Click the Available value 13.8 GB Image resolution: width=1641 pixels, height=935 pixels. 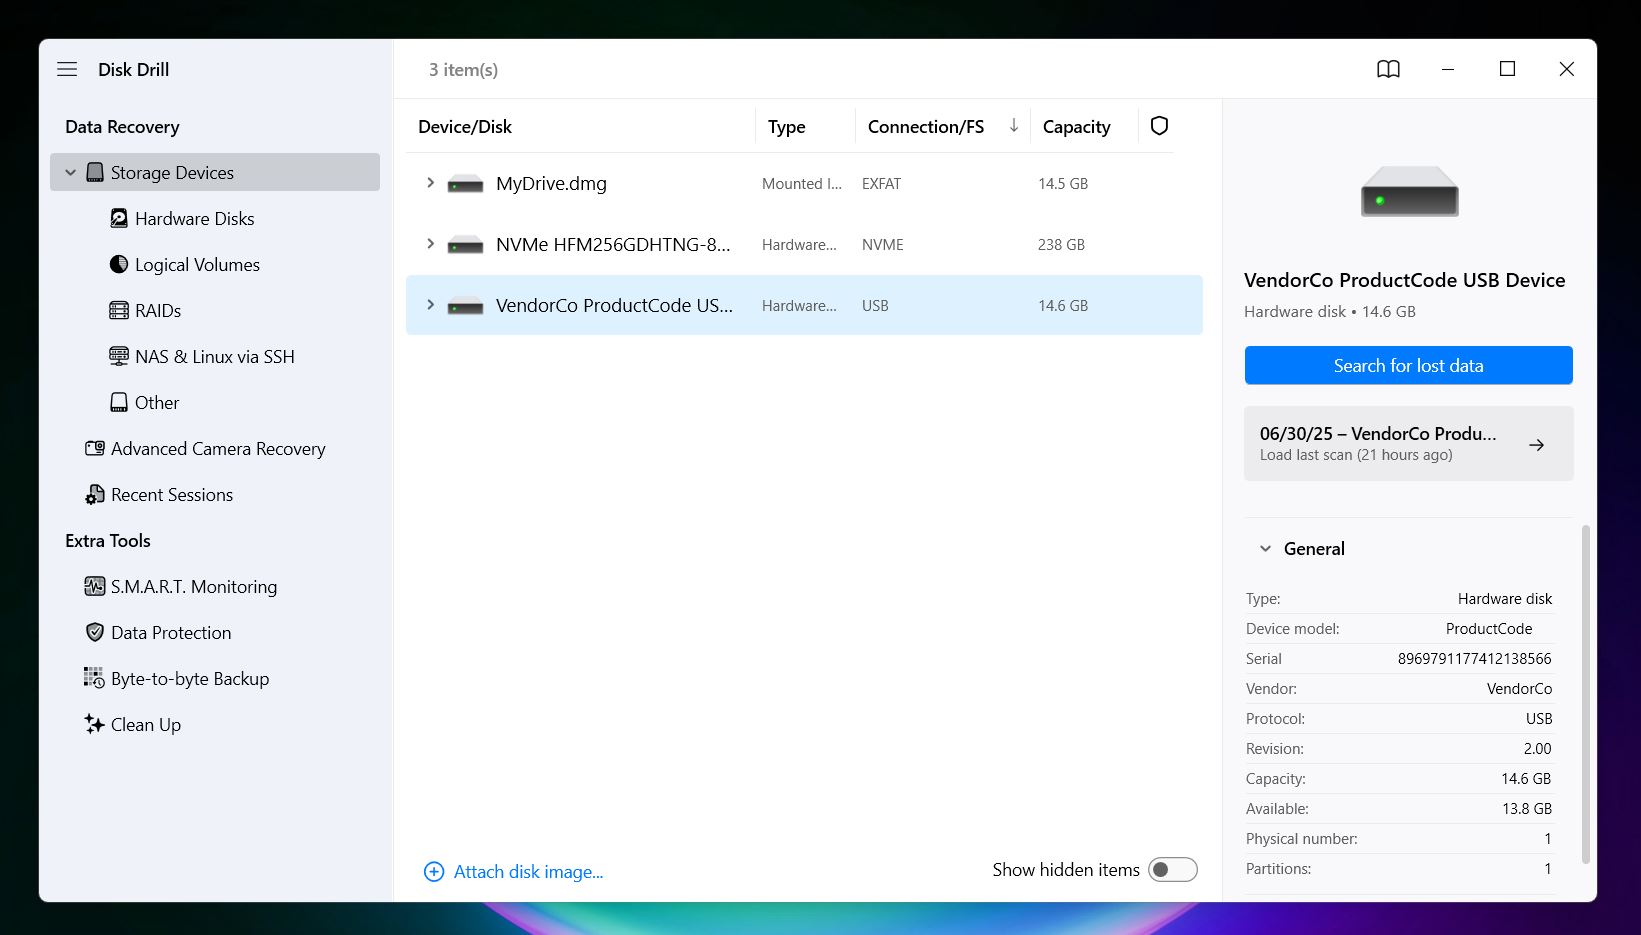pos(1527,808)
